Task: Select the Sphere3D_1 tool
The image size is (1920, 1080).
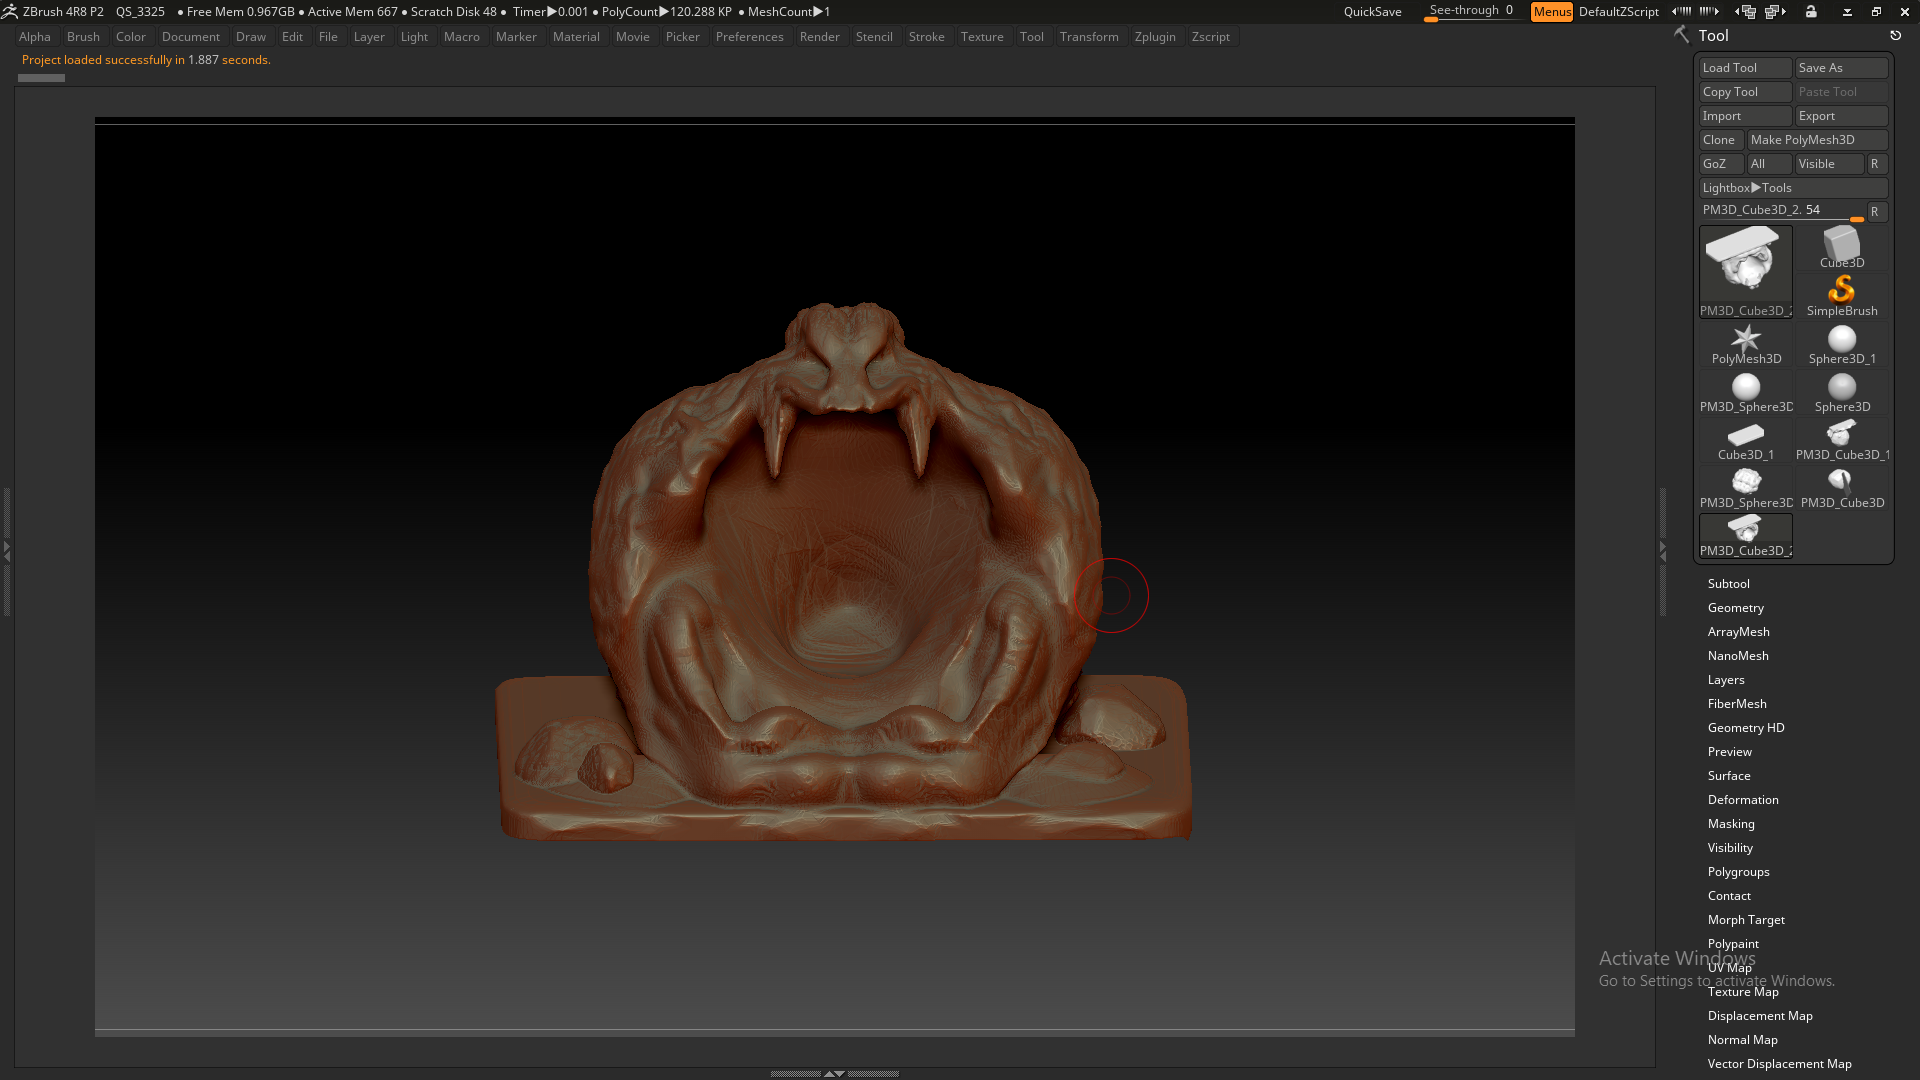Action: tap(1842, 343)
